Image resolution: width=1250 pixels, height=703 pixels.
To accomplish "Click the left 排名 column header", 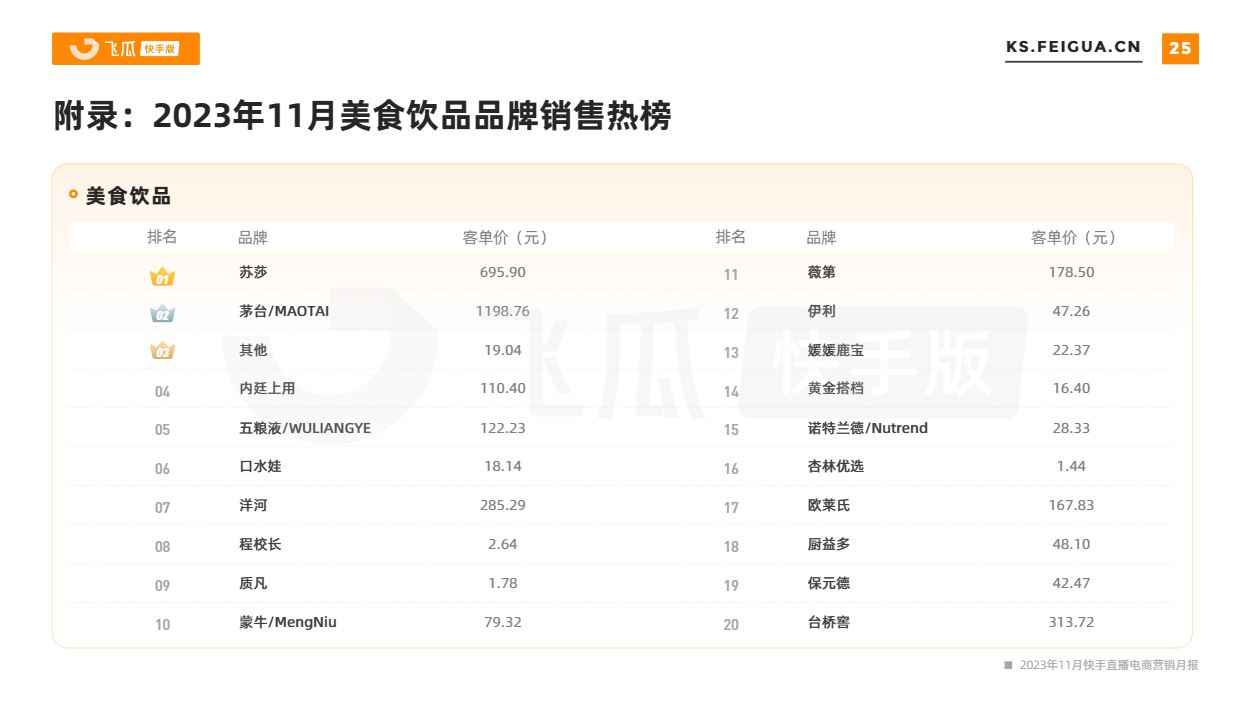I will tap(162, 237).
